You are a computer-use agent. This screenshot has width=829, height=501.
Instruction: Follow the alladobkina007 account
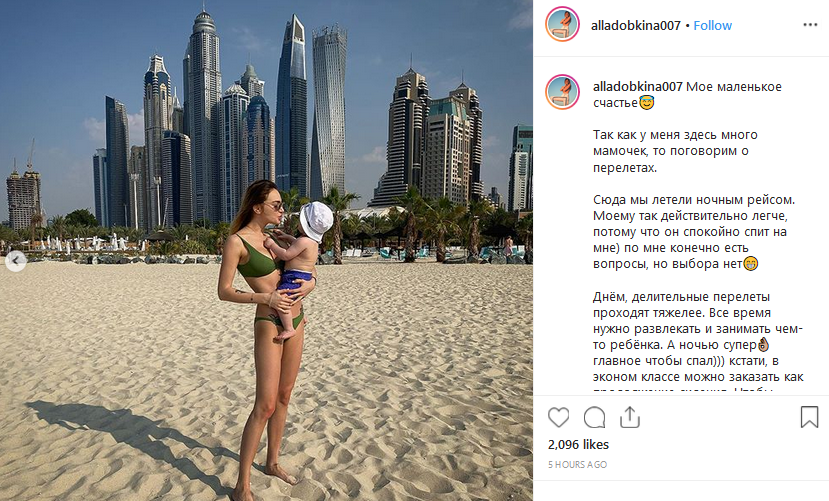pos(712,25)
